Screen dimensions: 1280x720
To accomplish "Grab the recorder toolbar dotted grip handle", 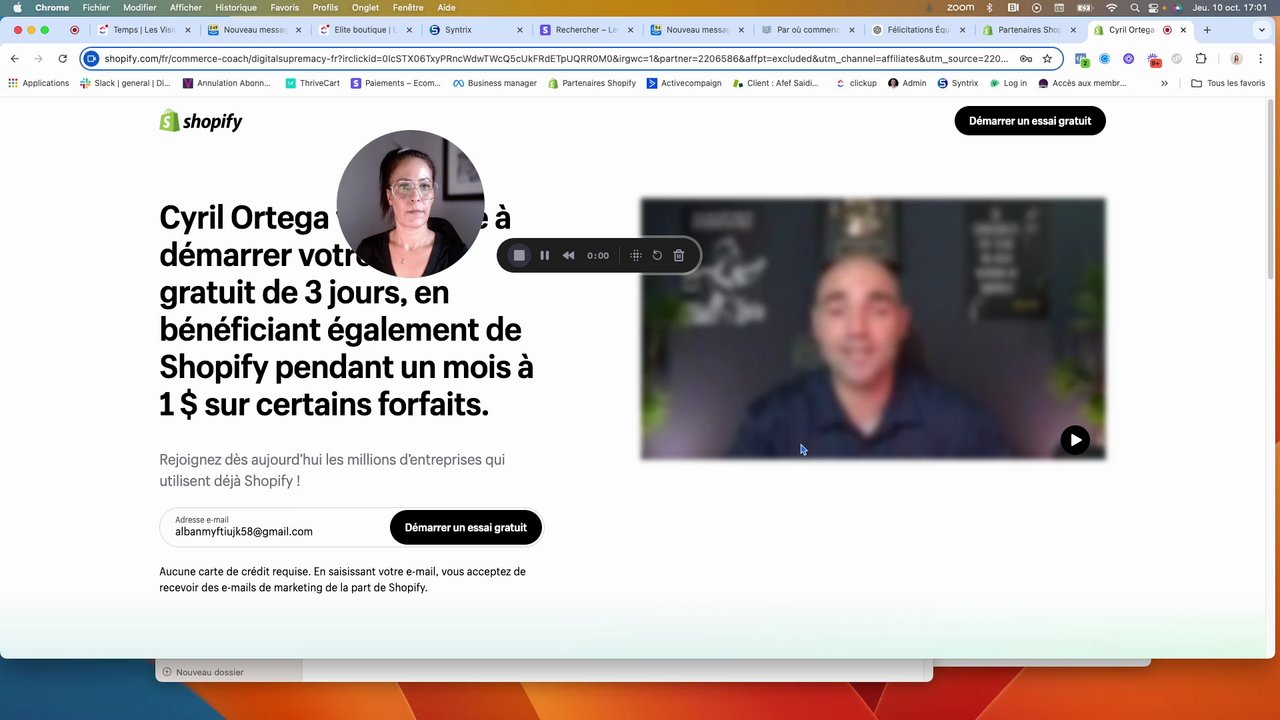I will point(635,255).
